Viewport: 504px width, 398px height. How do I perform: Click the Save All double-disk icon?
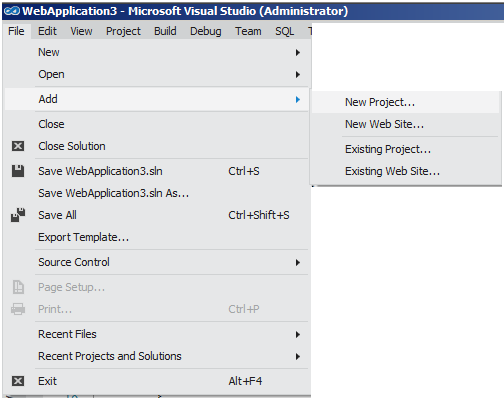click(x=18, y=215)
